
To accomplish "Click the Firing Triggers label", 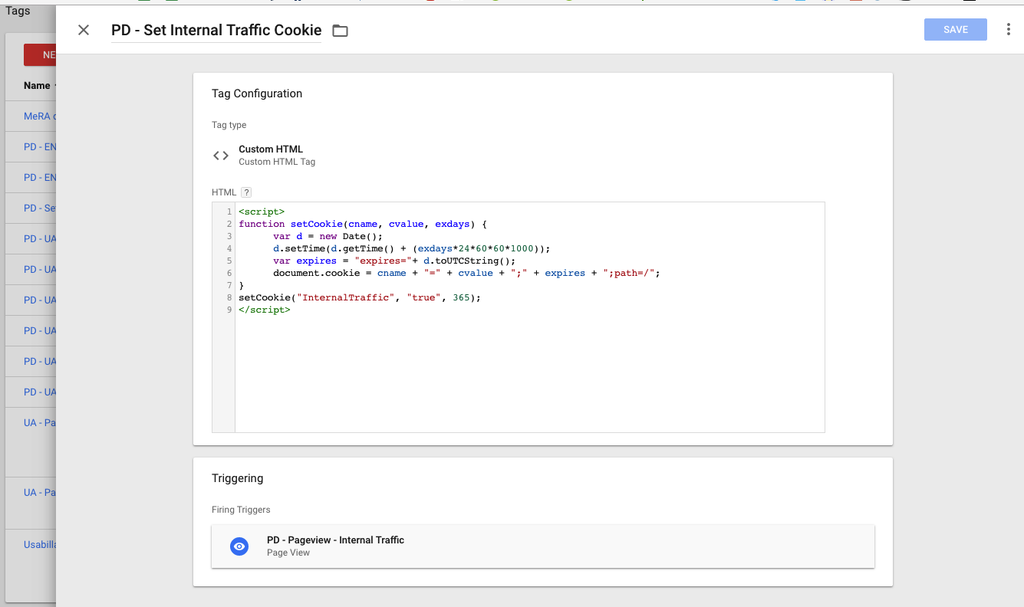I will pyautogui.click(x=240, y=510).
